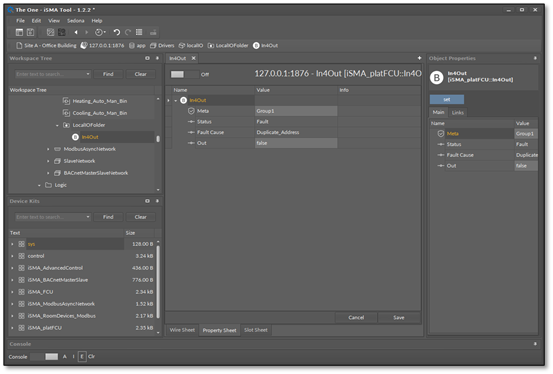
Task: Click the Drivers breadcrumb icon
Action: click(153, 46)
